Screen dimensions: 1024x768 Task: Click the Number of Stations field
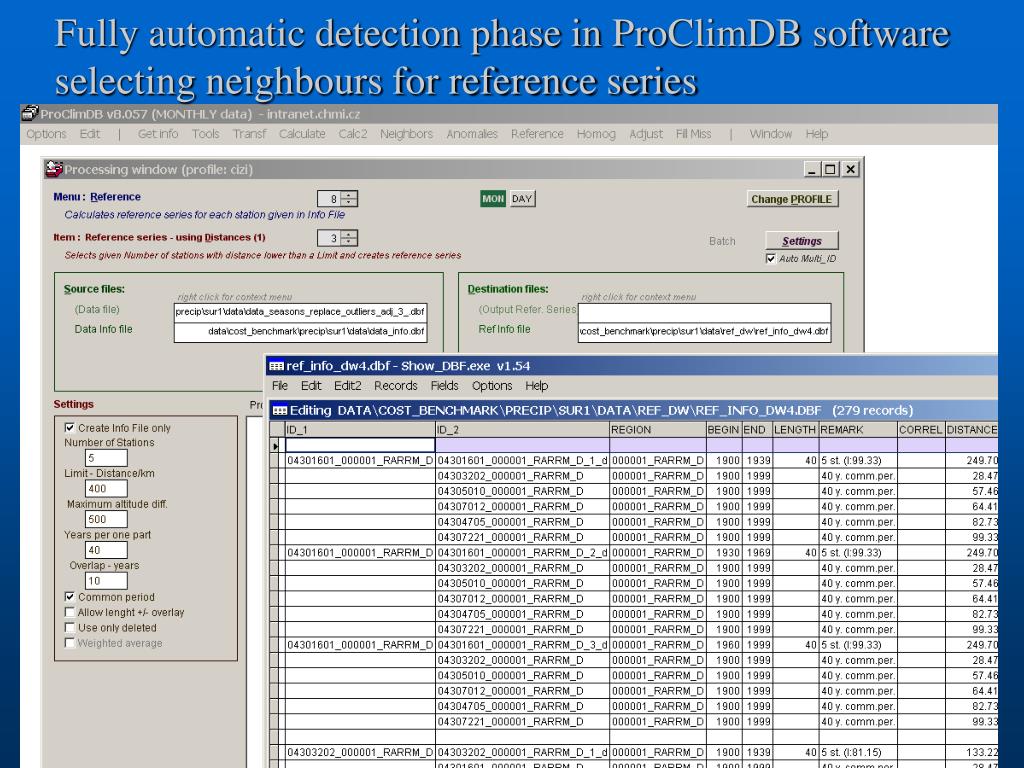[x=106, y=458]
